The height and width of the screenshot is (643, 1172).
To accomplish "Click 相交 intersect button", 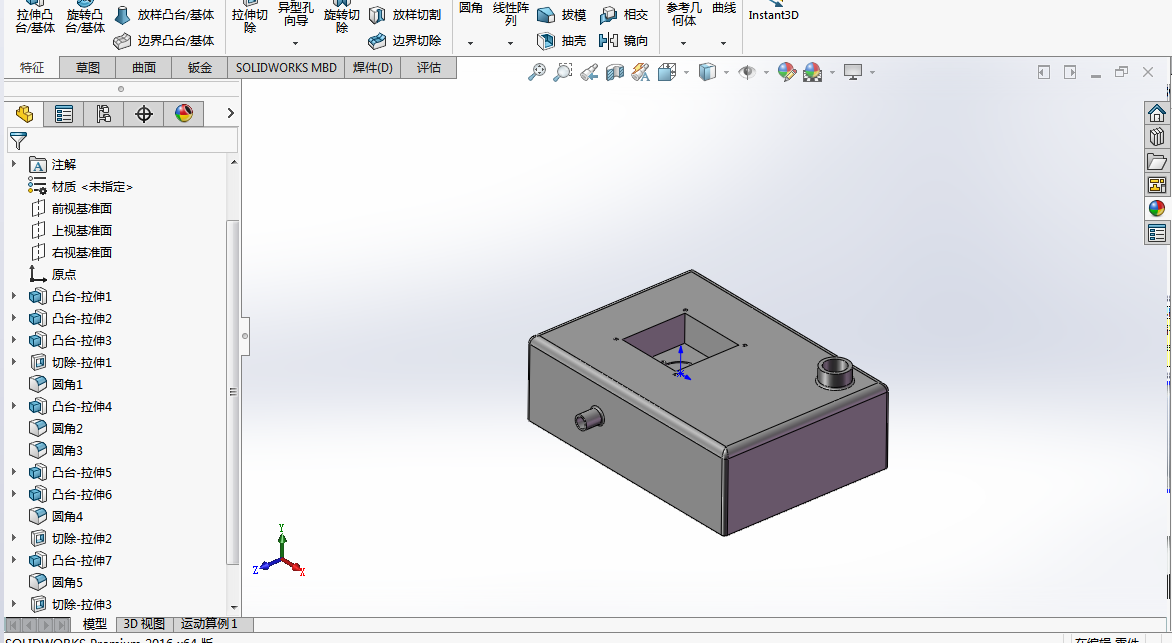I will point(624,15).
